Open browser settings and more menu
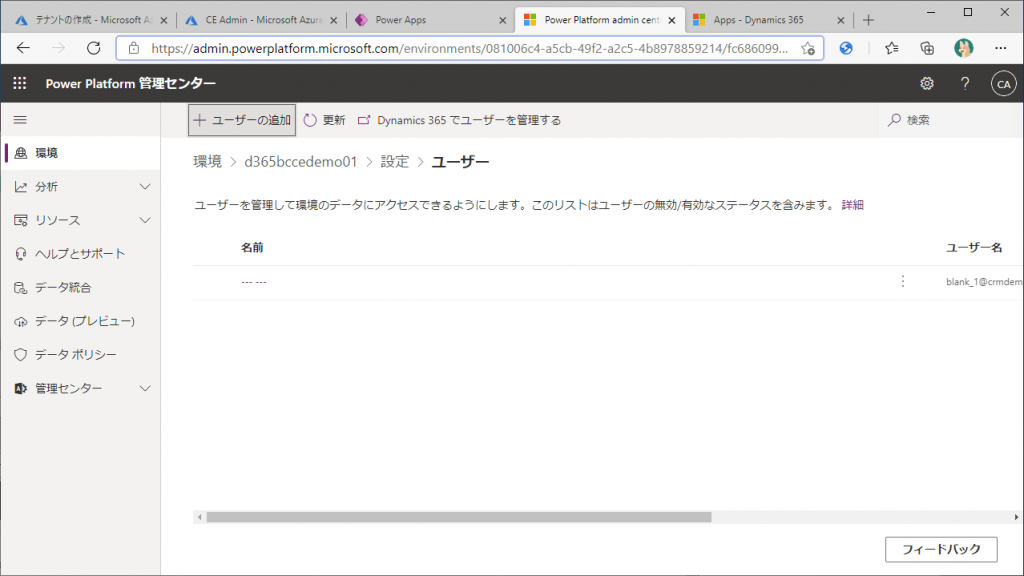 click(1000, 48)
